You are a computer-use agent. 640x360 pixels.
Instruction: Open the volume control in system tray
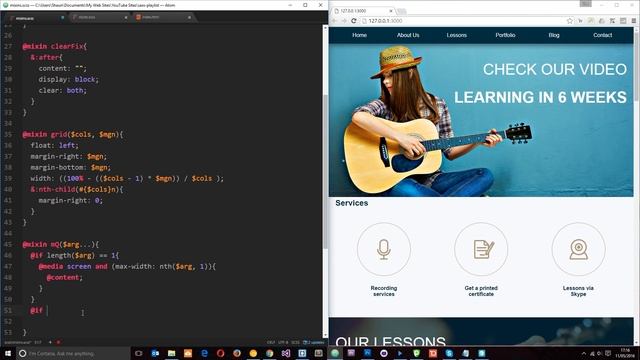click(600, 353)
